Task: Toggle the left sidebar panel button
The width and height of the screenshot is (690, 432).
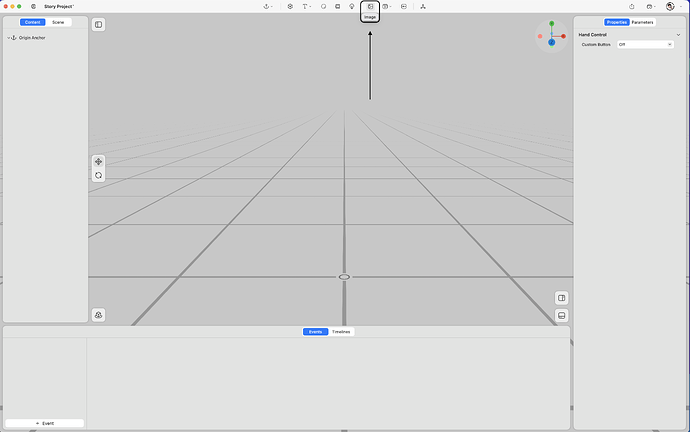Action: [98, 25]
